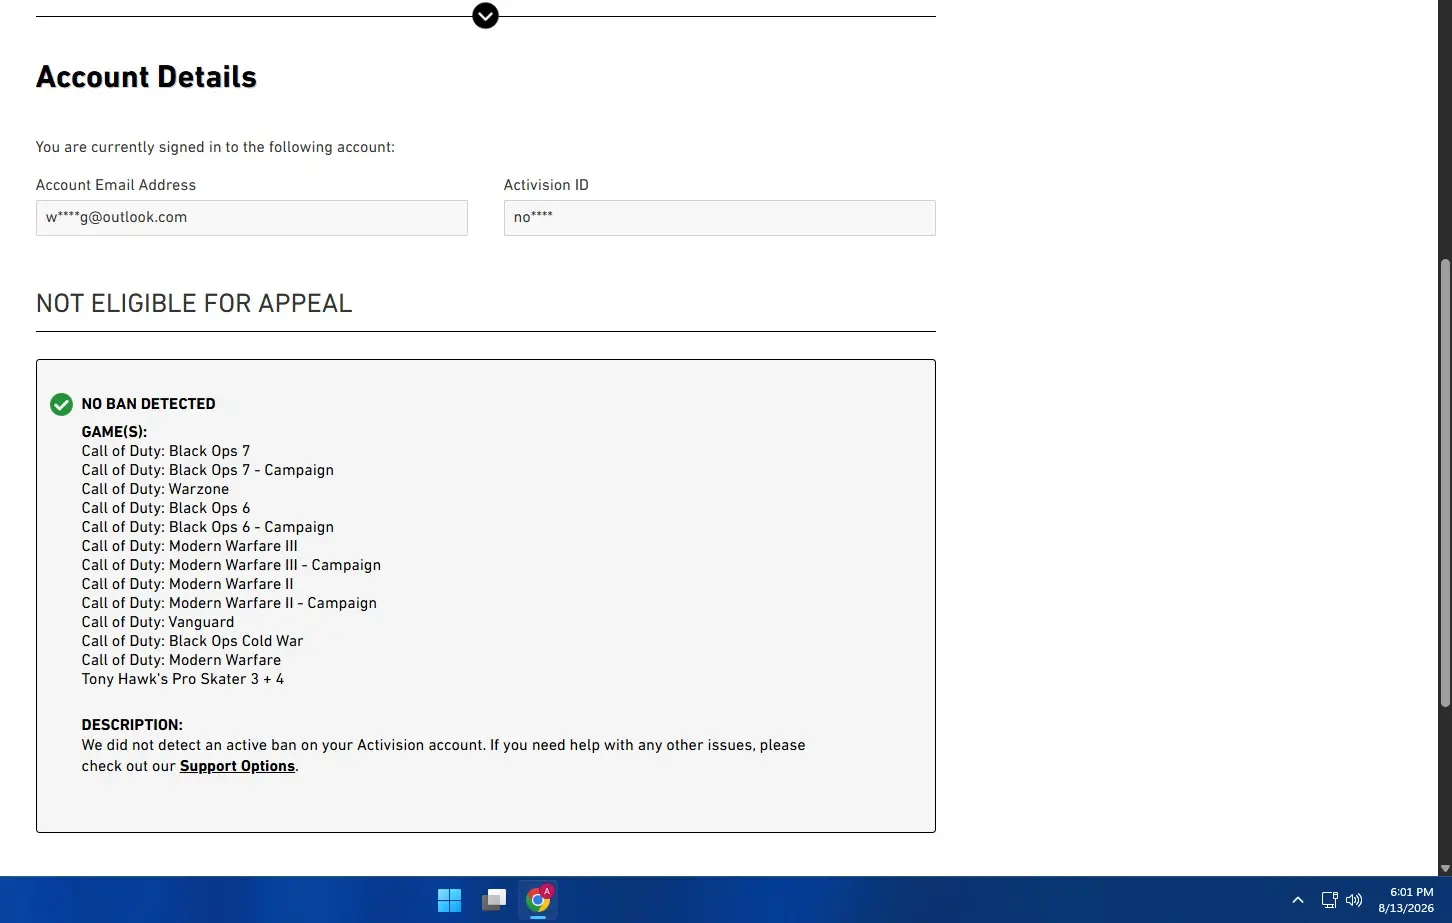Select Modern Warfare II - Campaign entry
The height and width of the screenshot is (923, 1452).
(x=229, y=603)
